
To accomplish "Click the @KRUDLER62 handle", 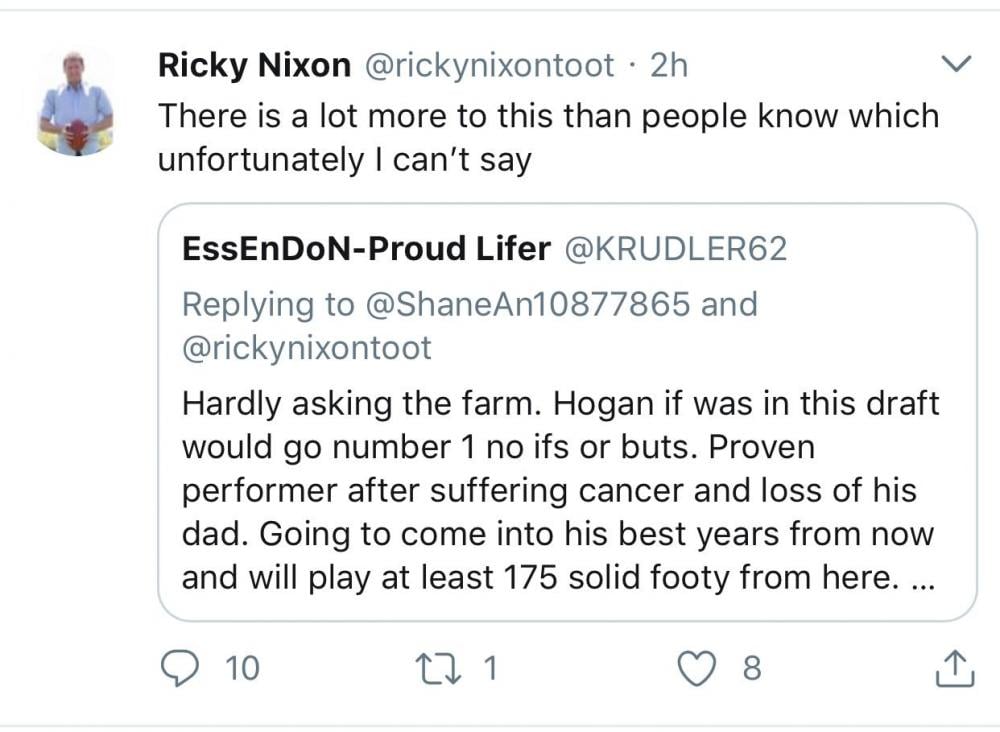I will 677,249.
